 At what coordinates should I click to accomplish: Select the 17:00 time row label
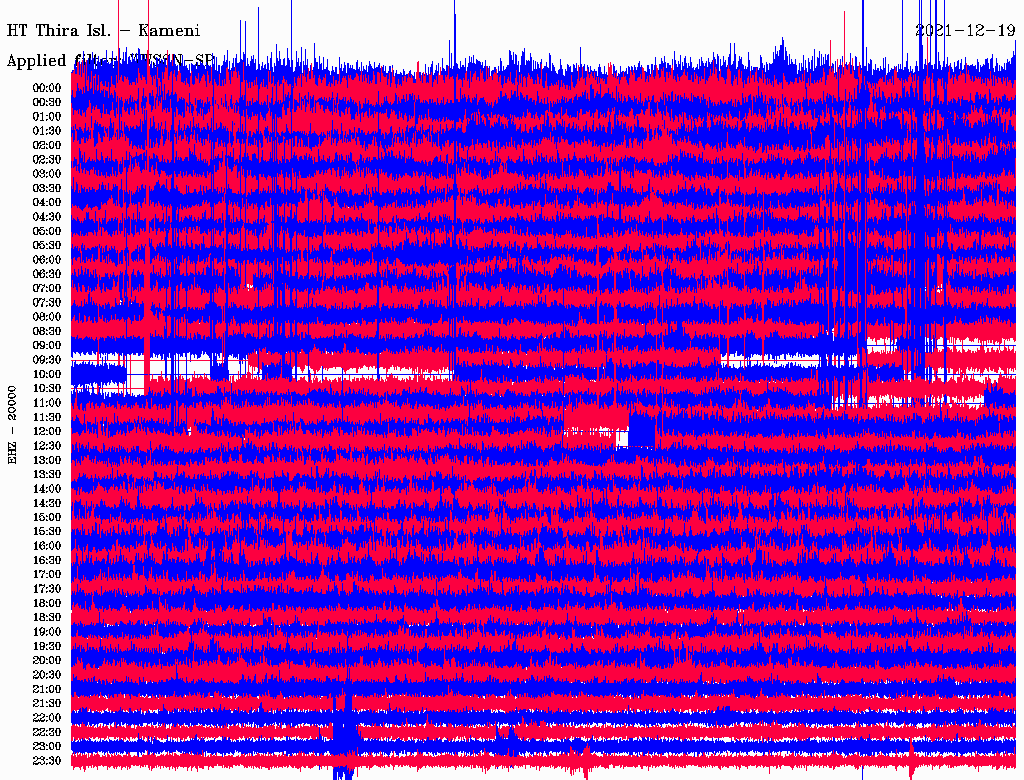pyautogui.click(x=47, y=574)
